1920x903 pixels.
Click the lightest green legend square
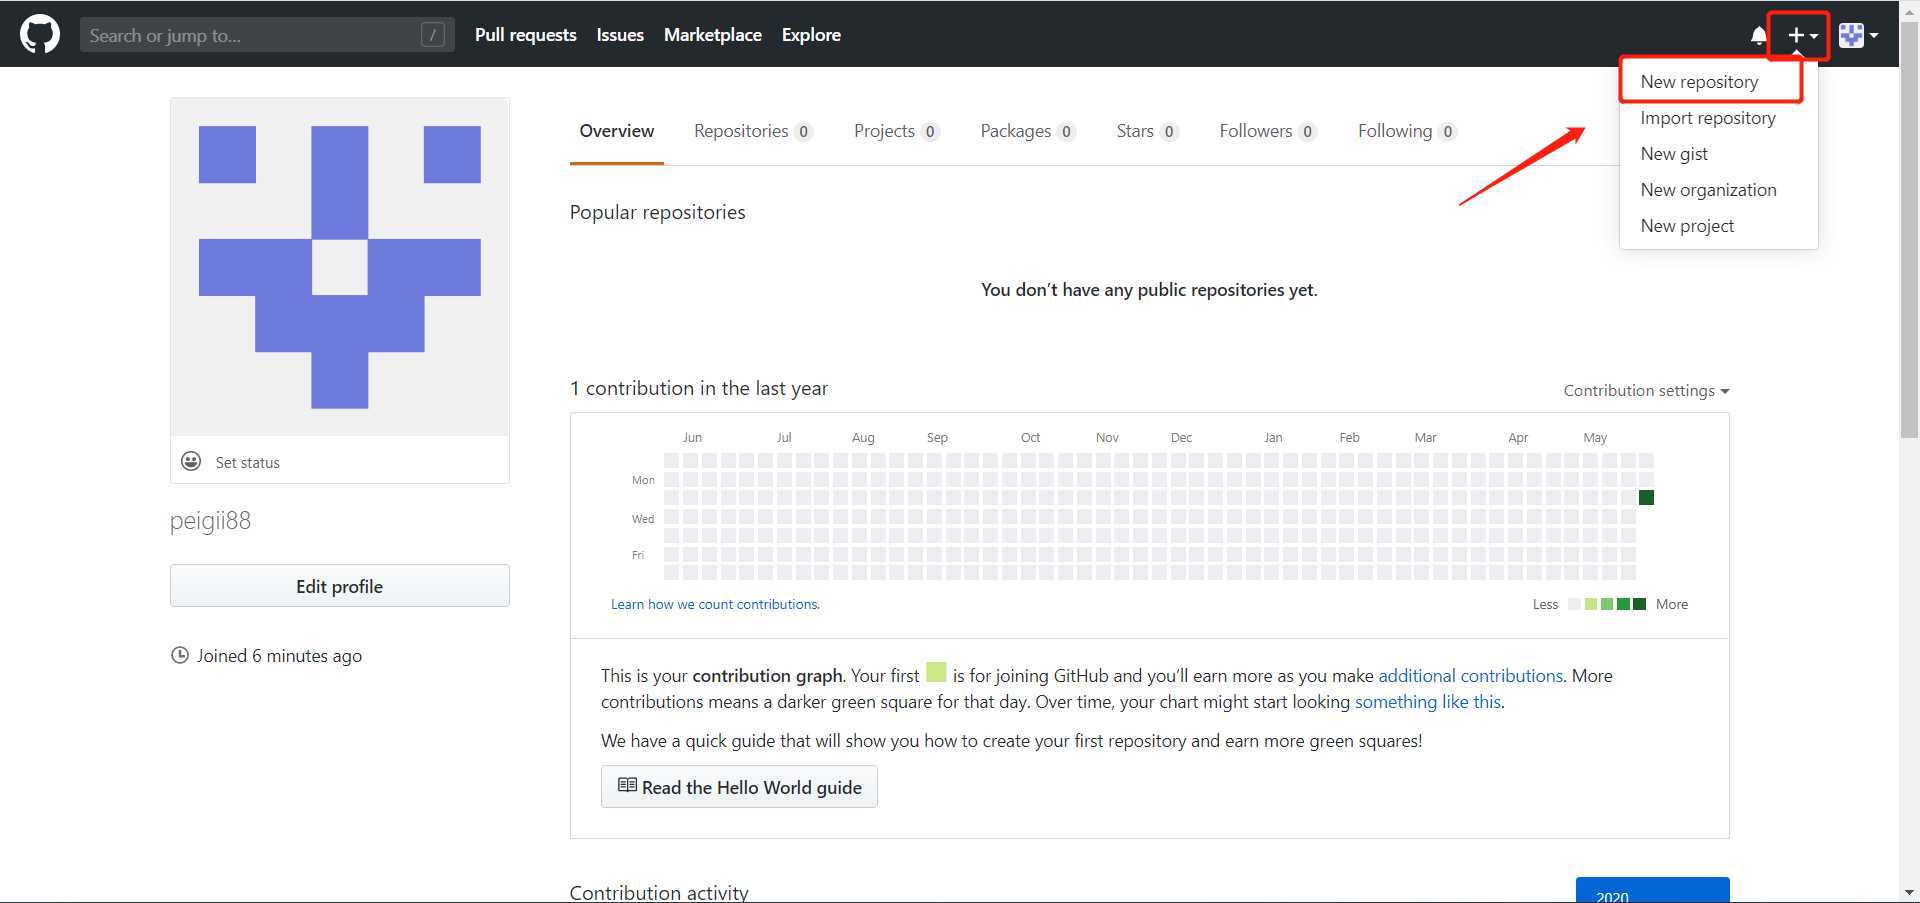pyautogui.click(x=1591, y=604)
